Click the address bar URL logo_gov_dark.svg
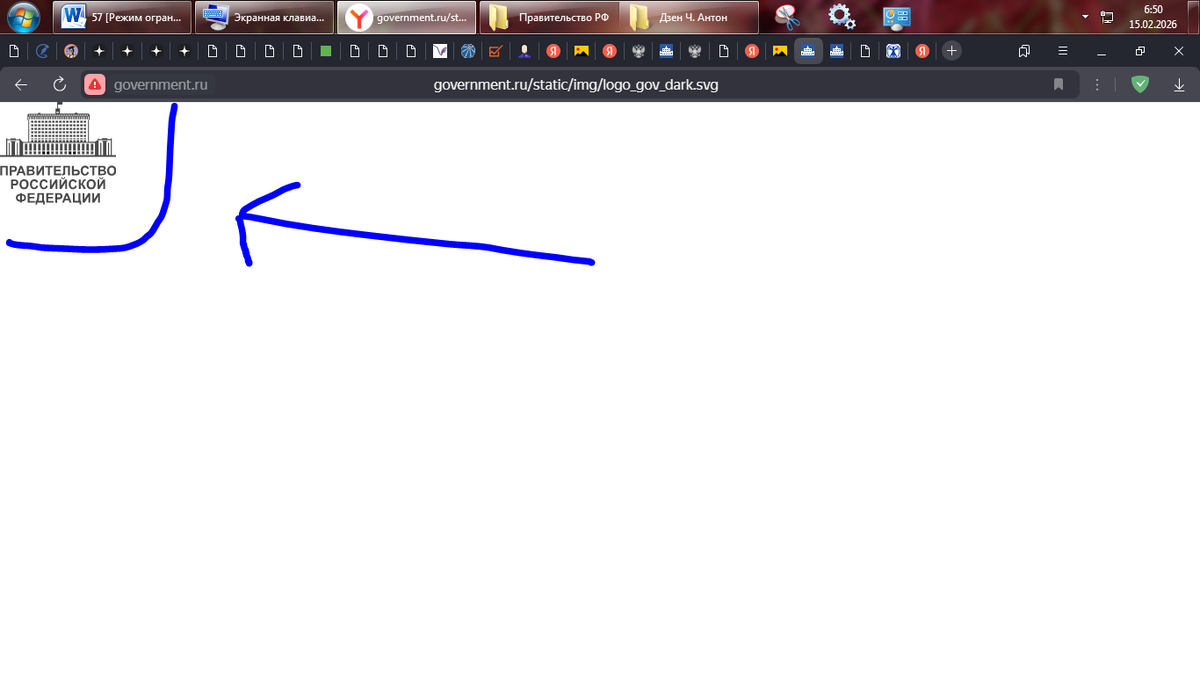The width and height of the screenshot is (1200, 675). tap(576, 85)
